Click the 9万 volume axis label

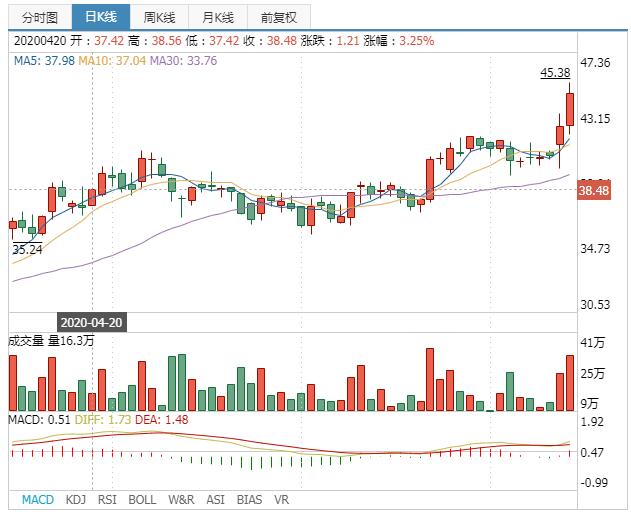coord(589,403)
